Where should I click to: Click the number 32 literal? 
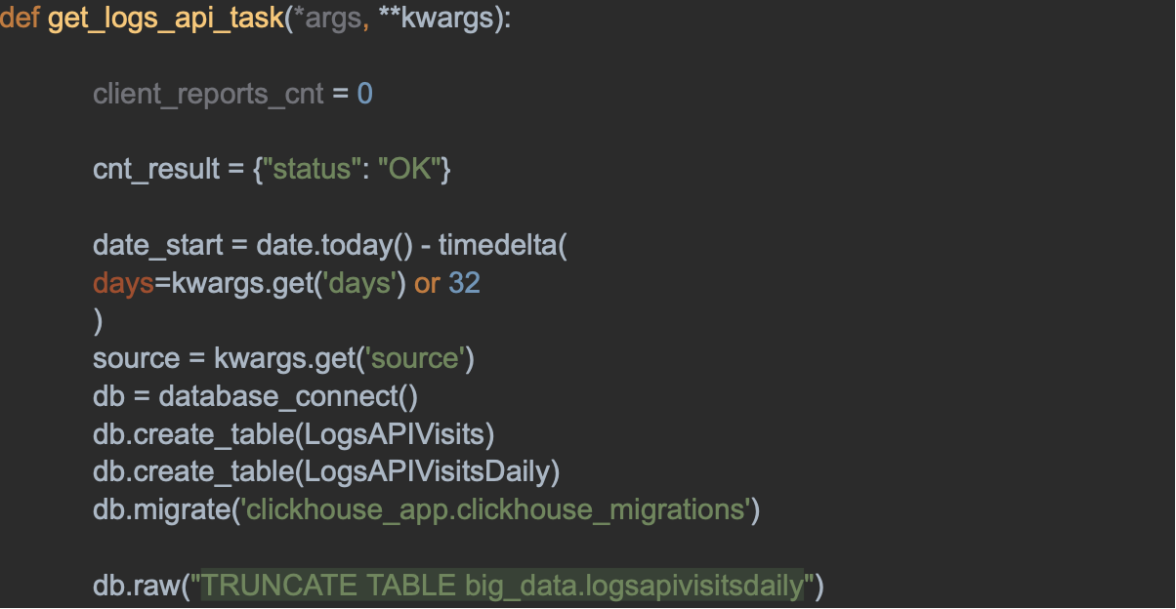[x=464, y=283]
